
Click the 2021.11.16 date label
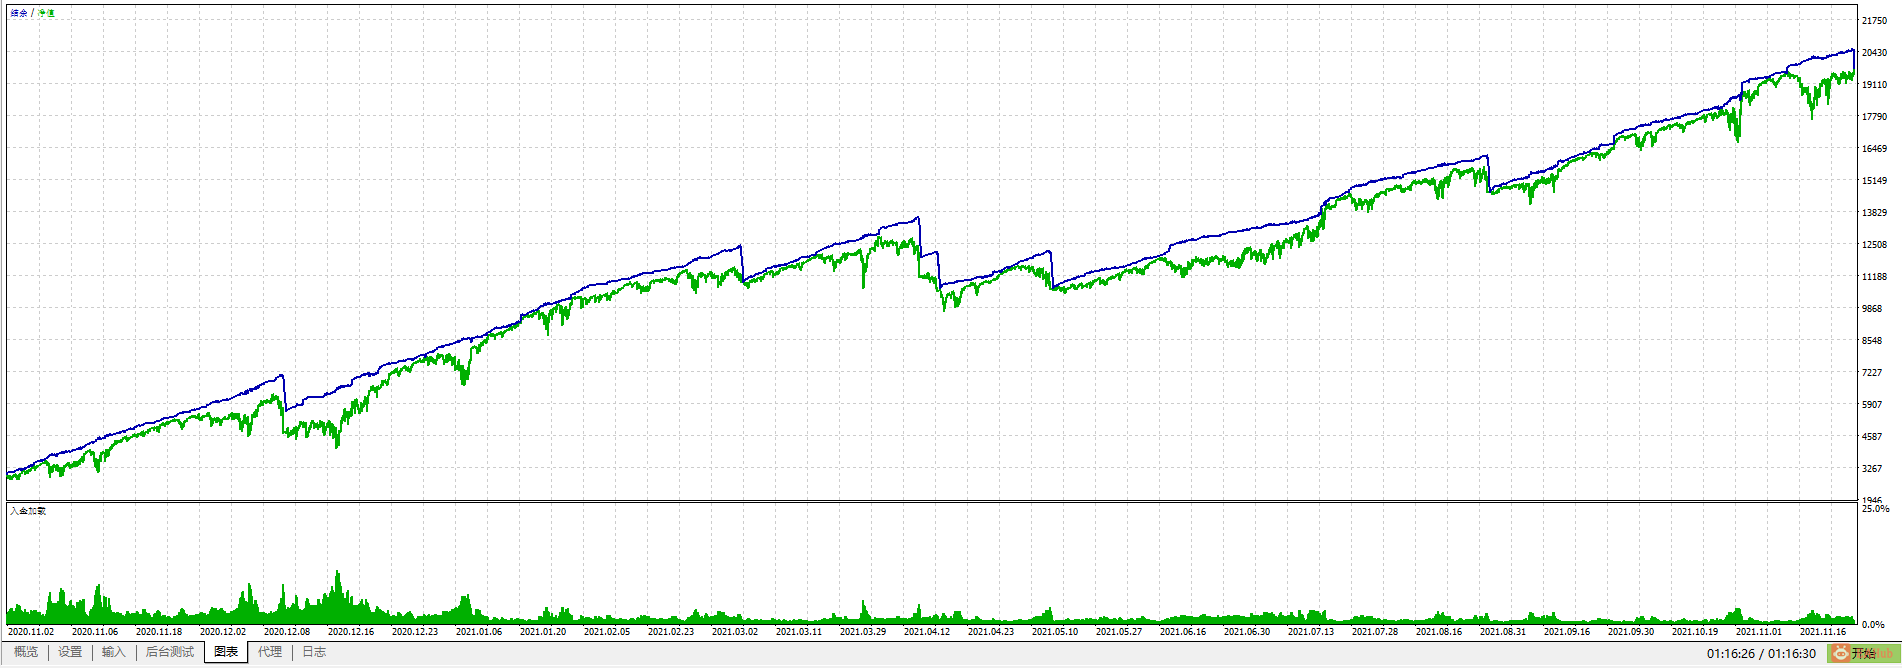(x=1823, y=631)
